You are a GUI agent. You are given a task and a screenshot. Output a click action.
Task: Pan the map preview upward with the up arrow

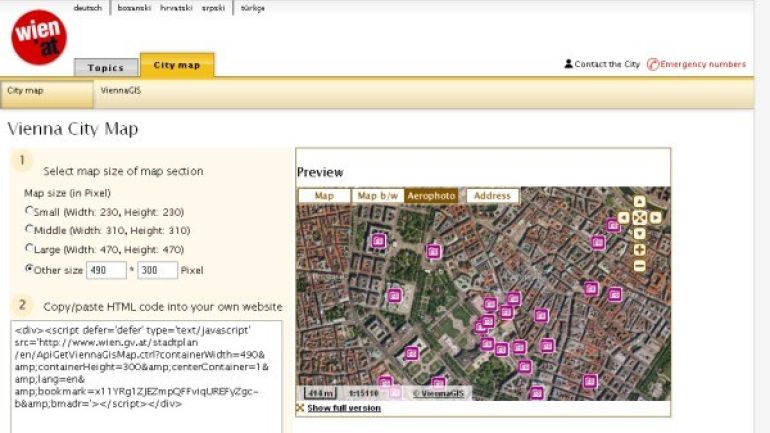pyautogui.click(x=639, y=201)
